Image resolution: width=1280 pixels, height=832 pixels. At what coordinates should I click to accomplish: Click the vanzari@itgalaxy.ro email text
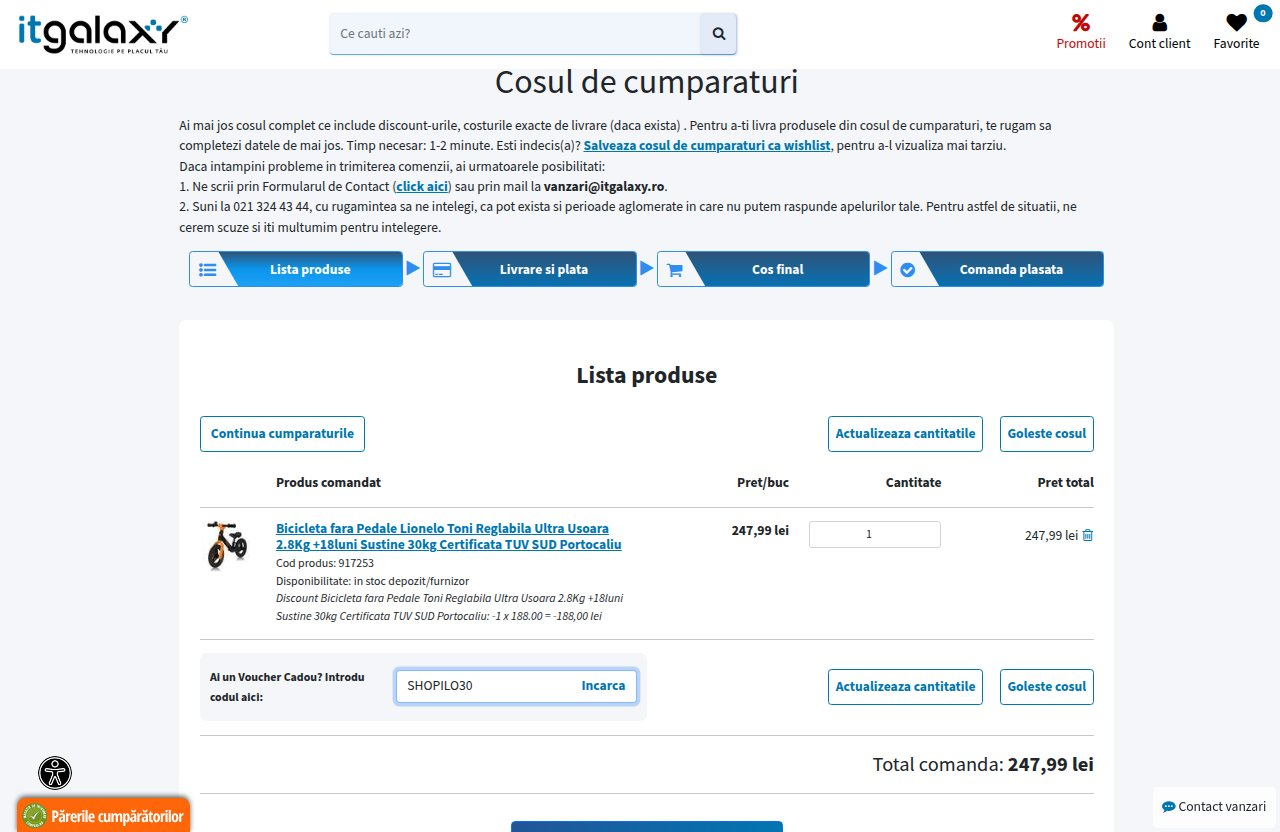[x=604, y=186]
